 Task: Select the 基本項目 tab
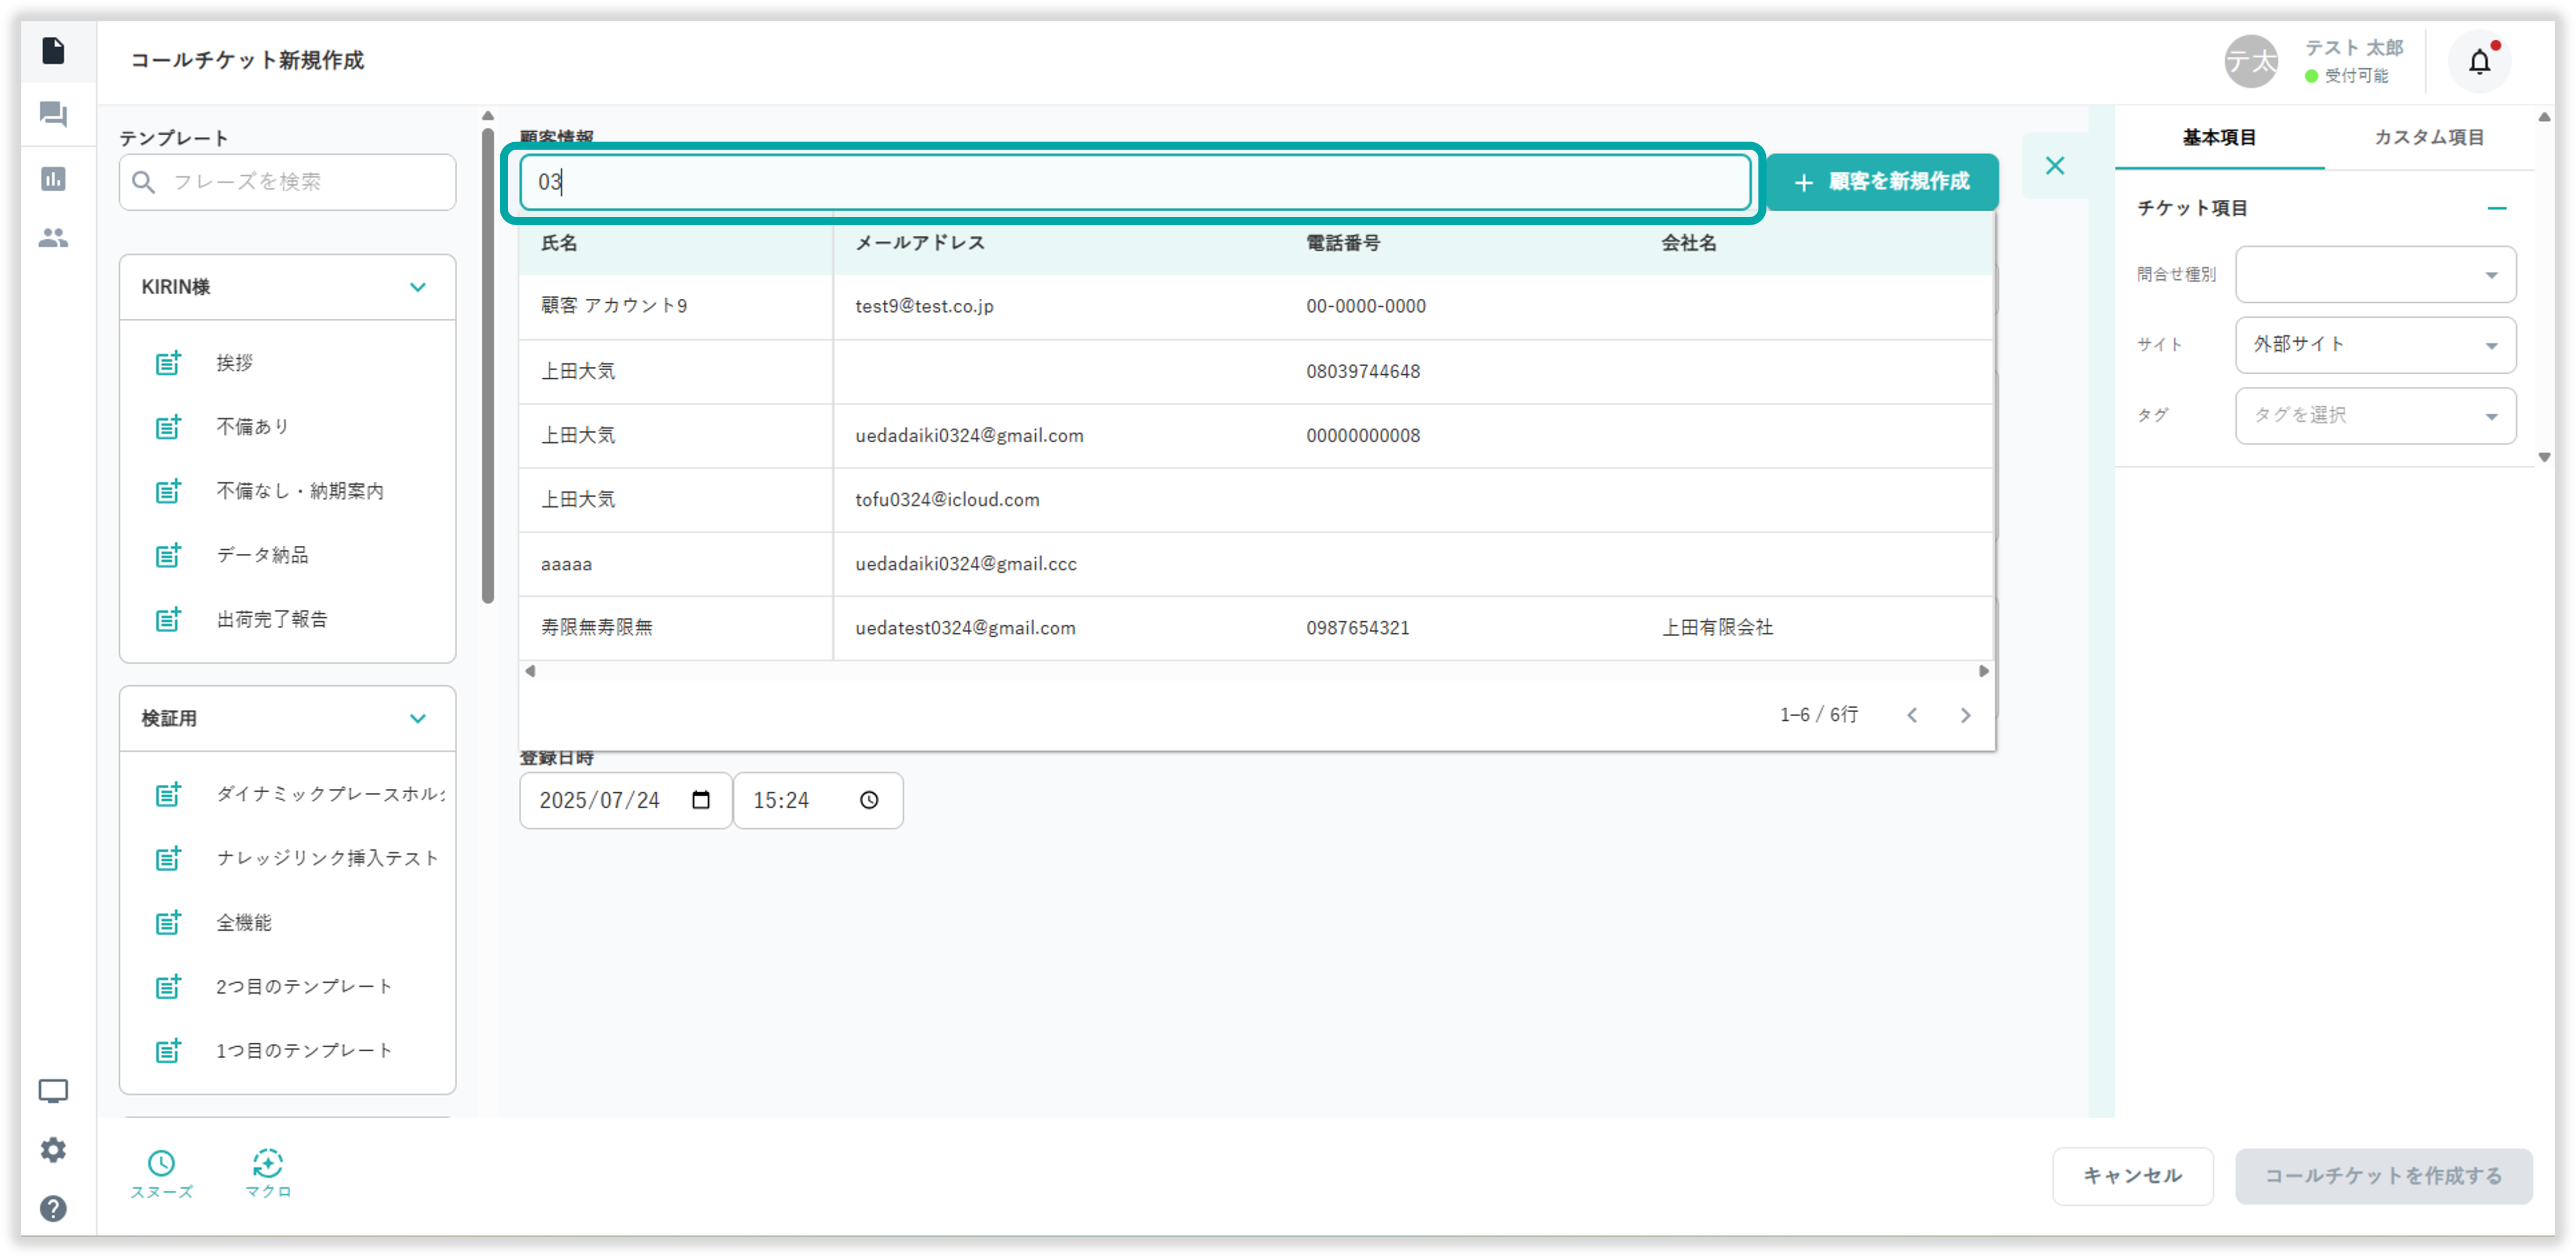pyautogui.click(x=2219, y=138)
